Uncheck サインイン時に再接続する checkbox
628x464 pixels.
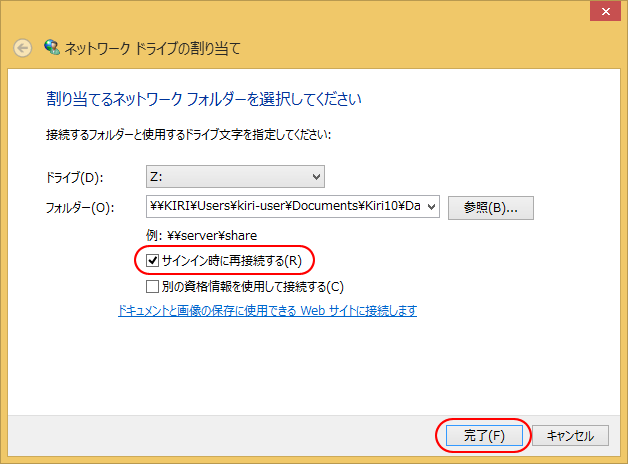[x=152, y=261]
